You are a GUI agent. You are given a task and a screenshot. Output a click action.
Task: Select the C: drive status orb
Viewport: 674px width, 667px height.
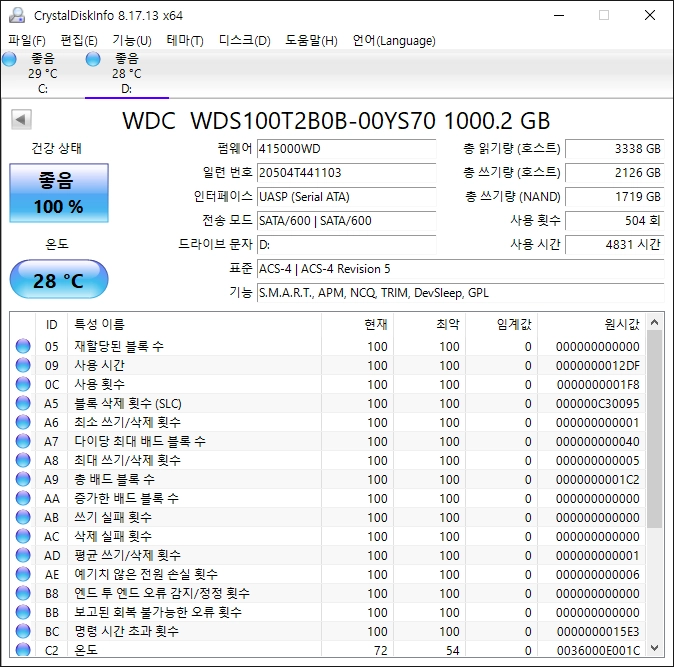9,59
